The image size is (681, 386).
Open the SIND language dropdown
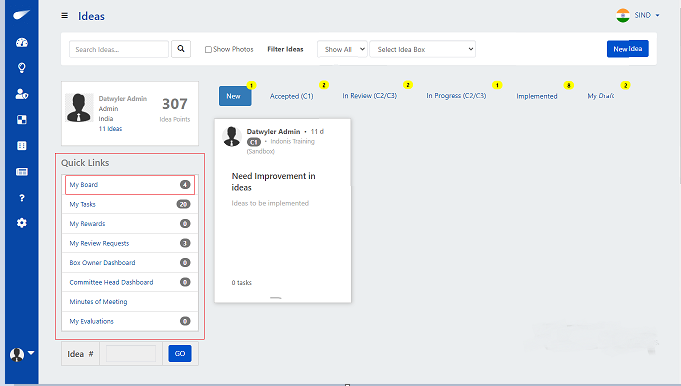click(647, 15)
